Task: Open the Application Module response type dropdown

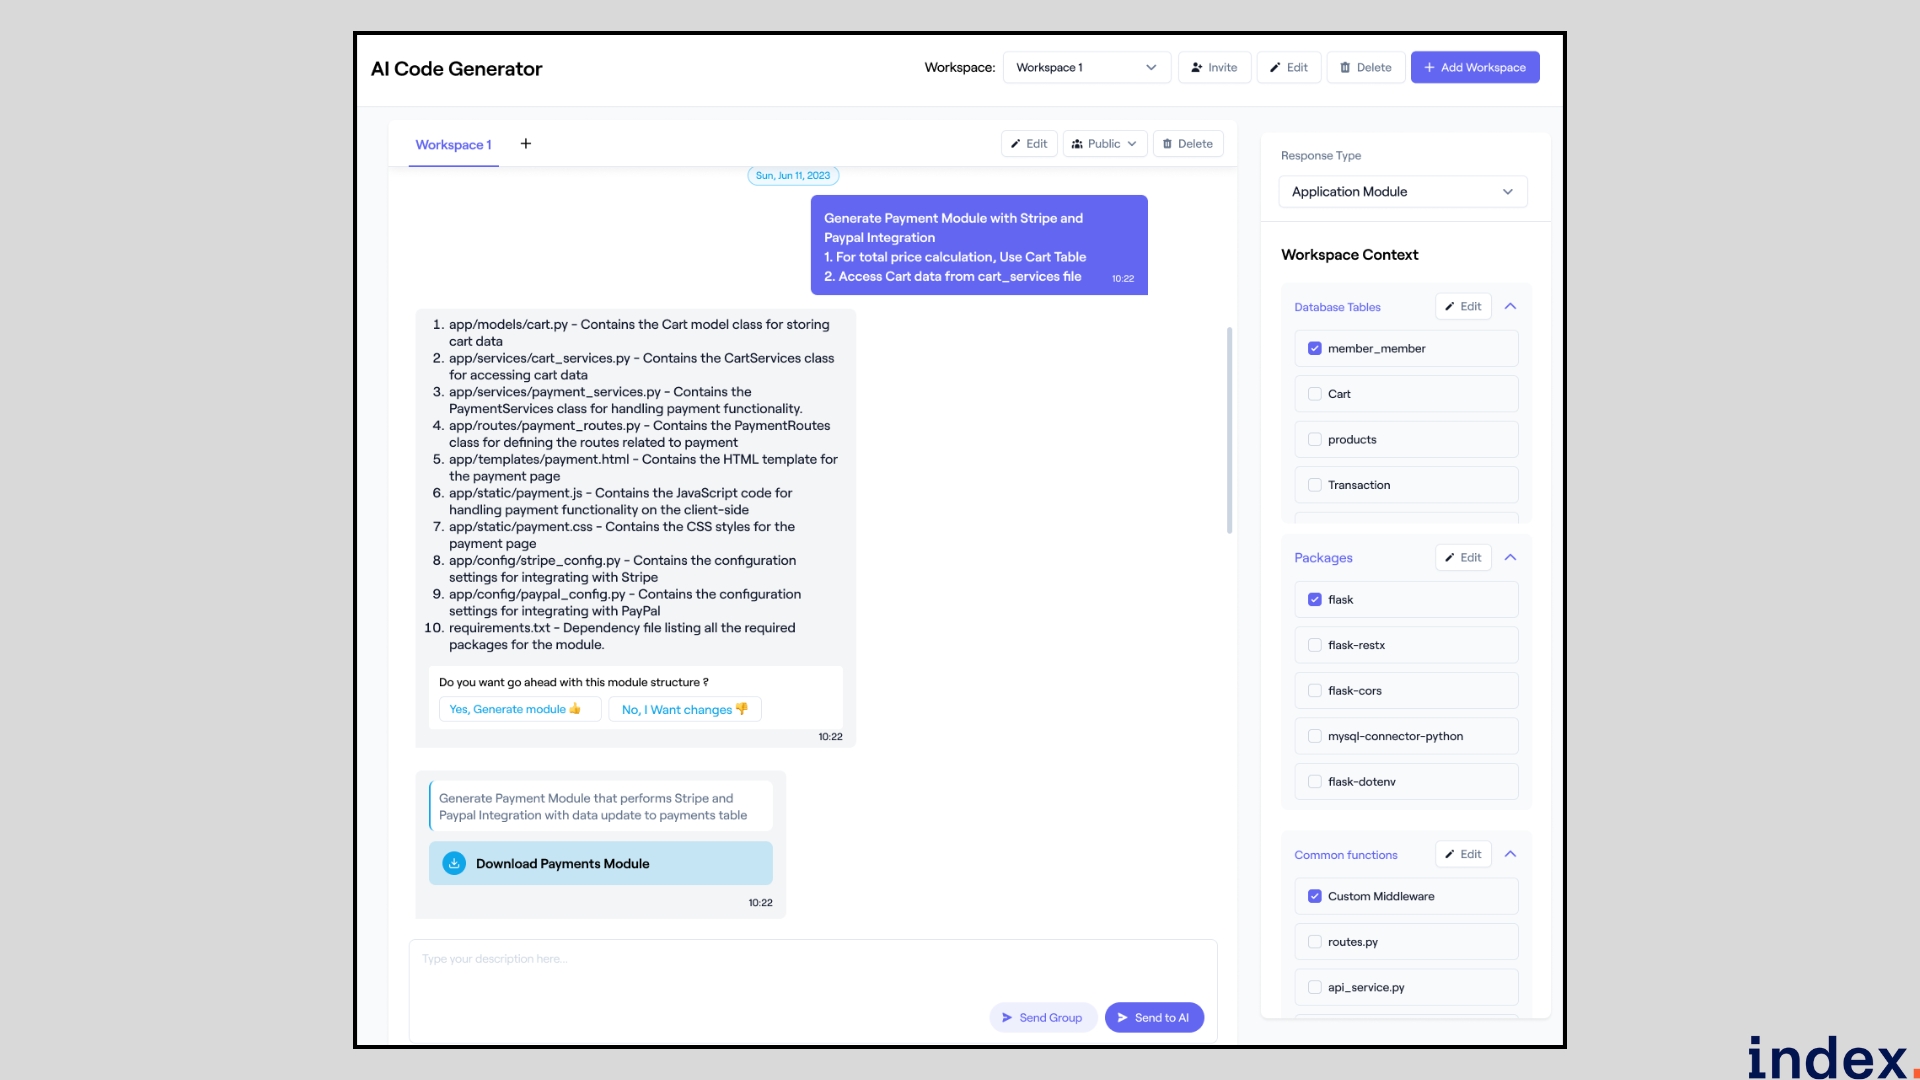Action: (x=1402, y=191)
